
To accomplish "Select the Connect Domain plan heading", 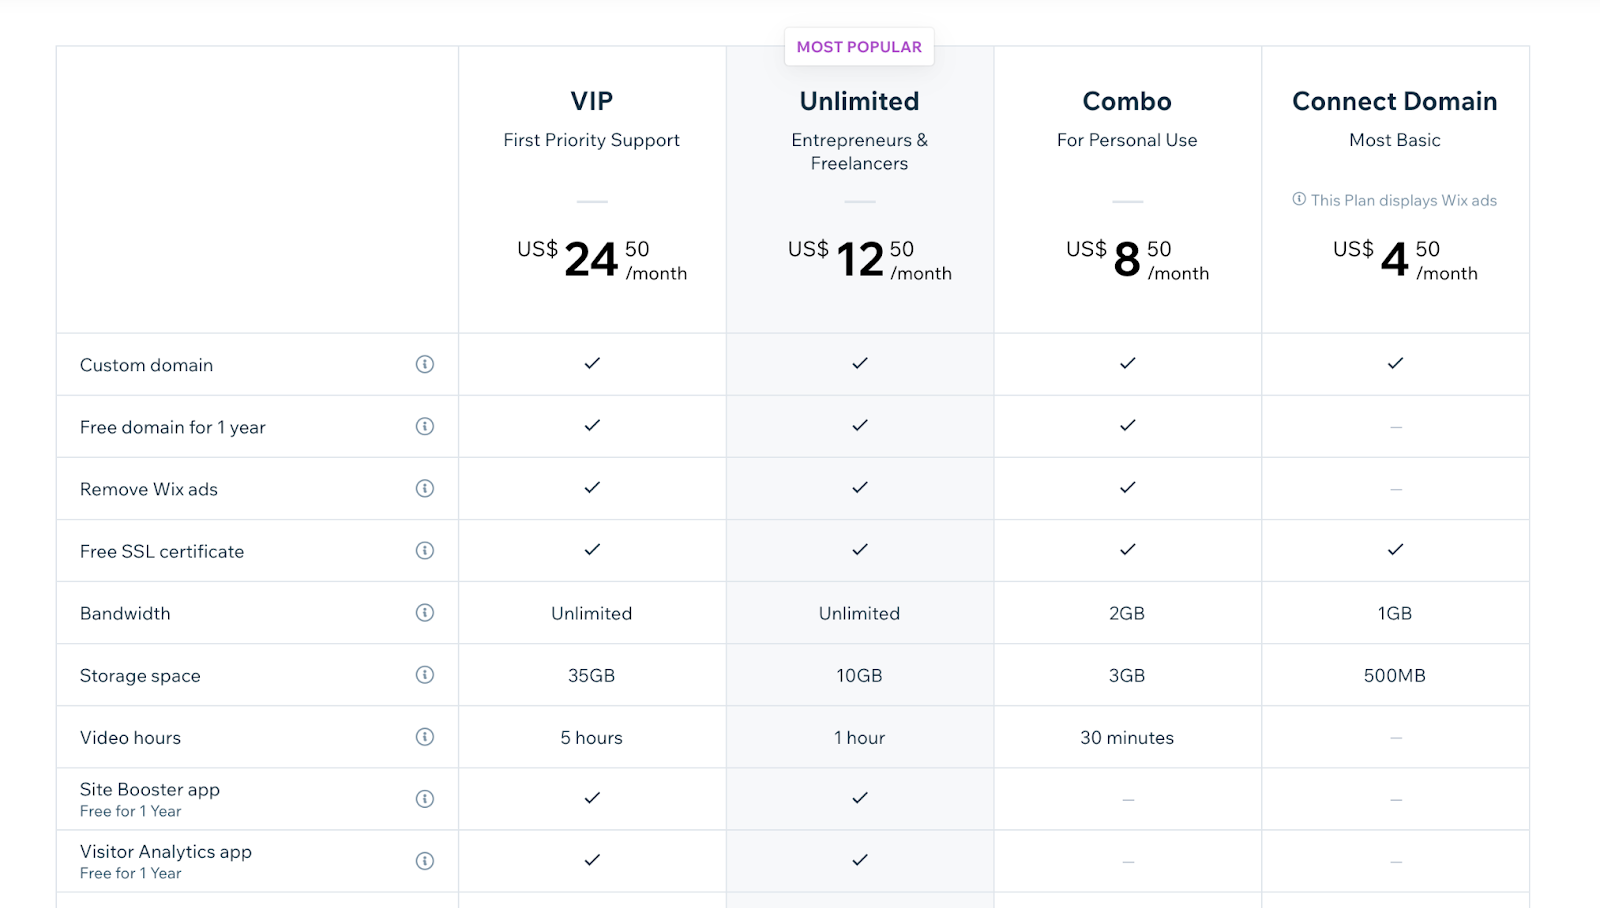I will 1394,101.
